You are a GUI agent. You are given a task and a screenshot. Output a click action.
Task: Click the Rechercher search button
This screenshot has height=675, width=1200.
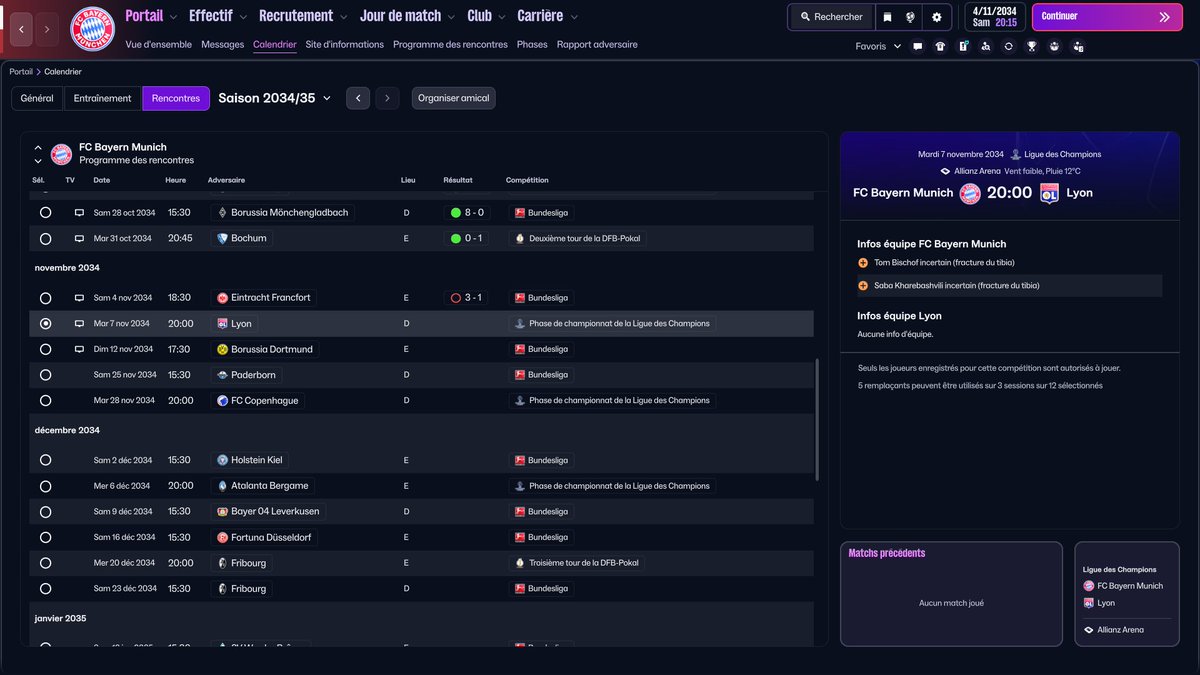[x=830, y=17]
